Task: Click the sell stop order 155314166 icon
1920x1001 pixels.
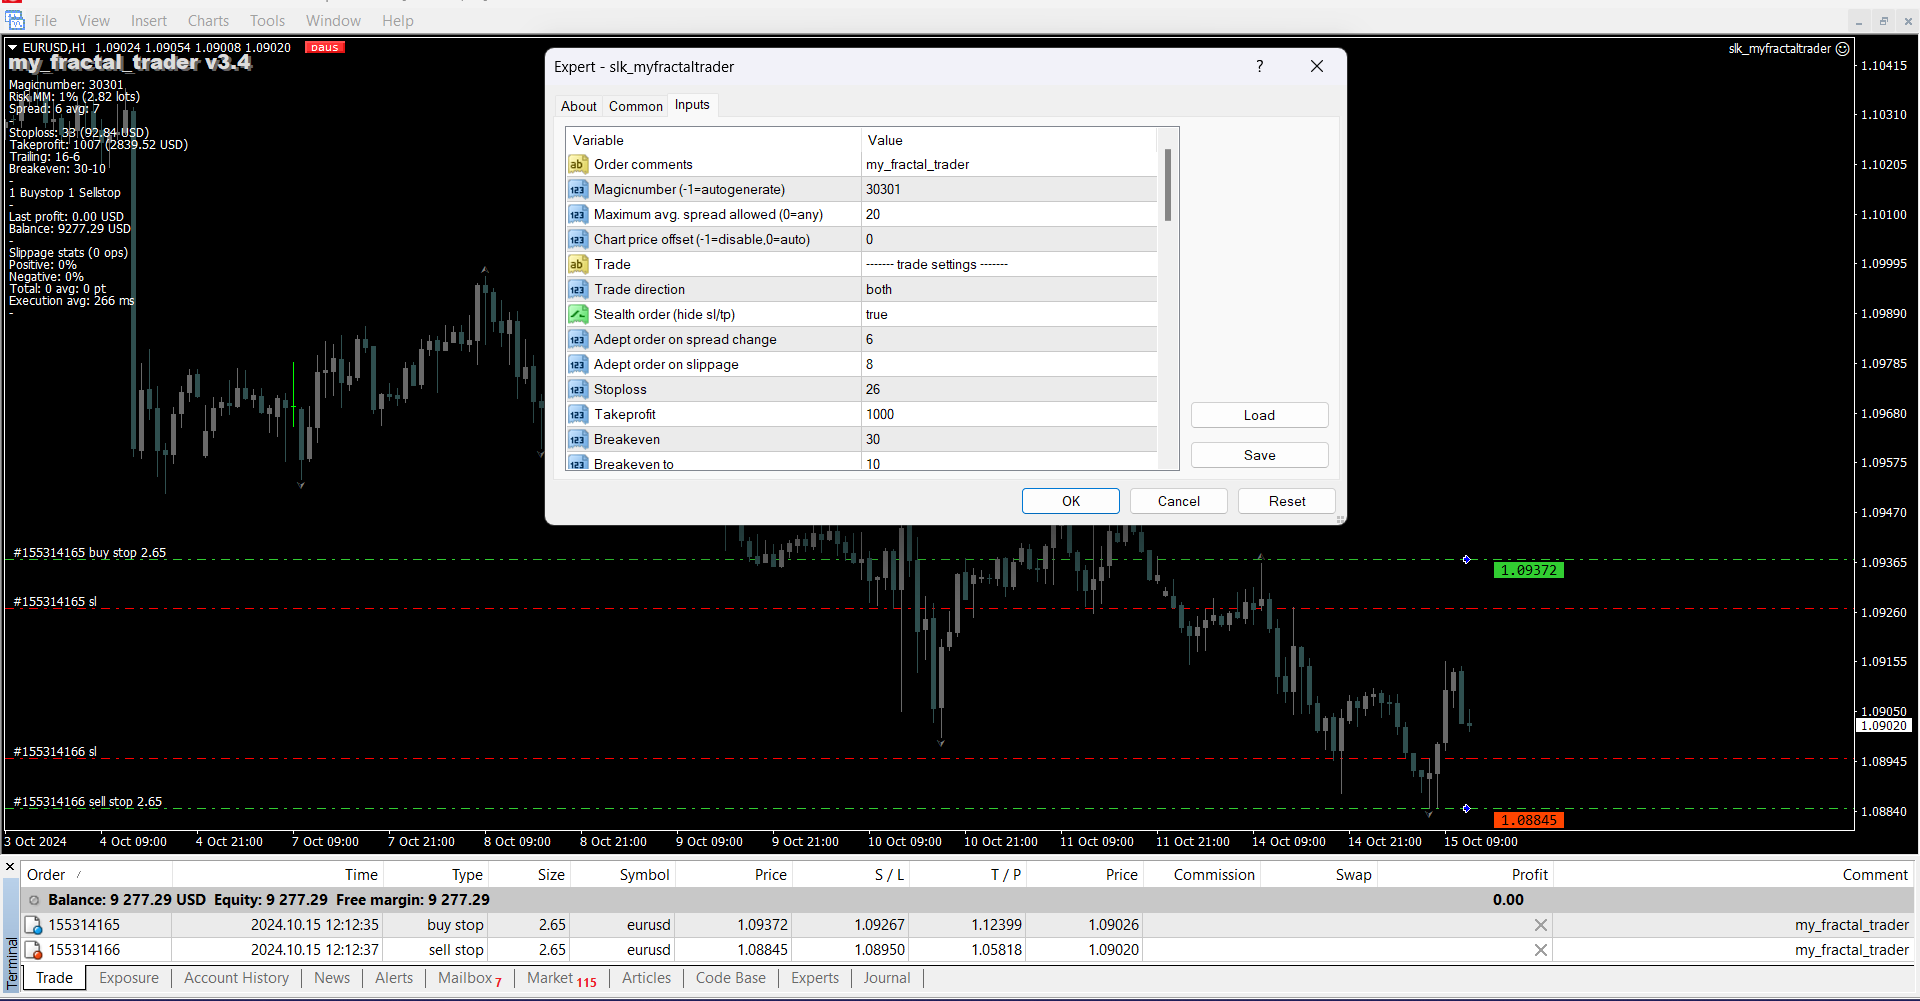Action: pyautogui.click(x=33, y=950)
